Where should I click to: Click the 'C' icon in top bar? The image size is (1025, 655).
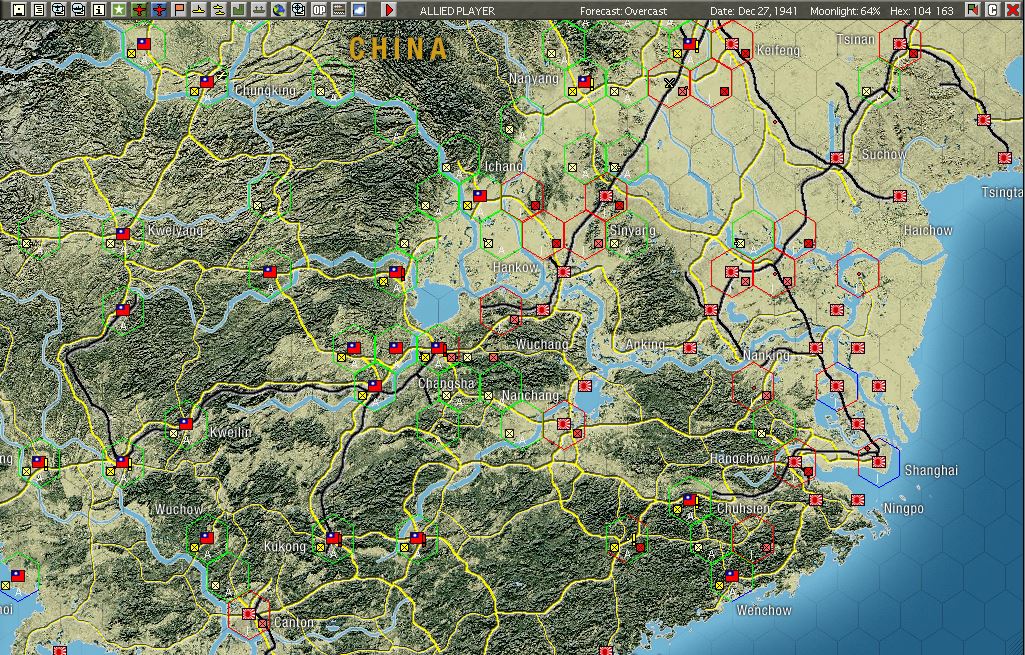click(x=992, y=10)
